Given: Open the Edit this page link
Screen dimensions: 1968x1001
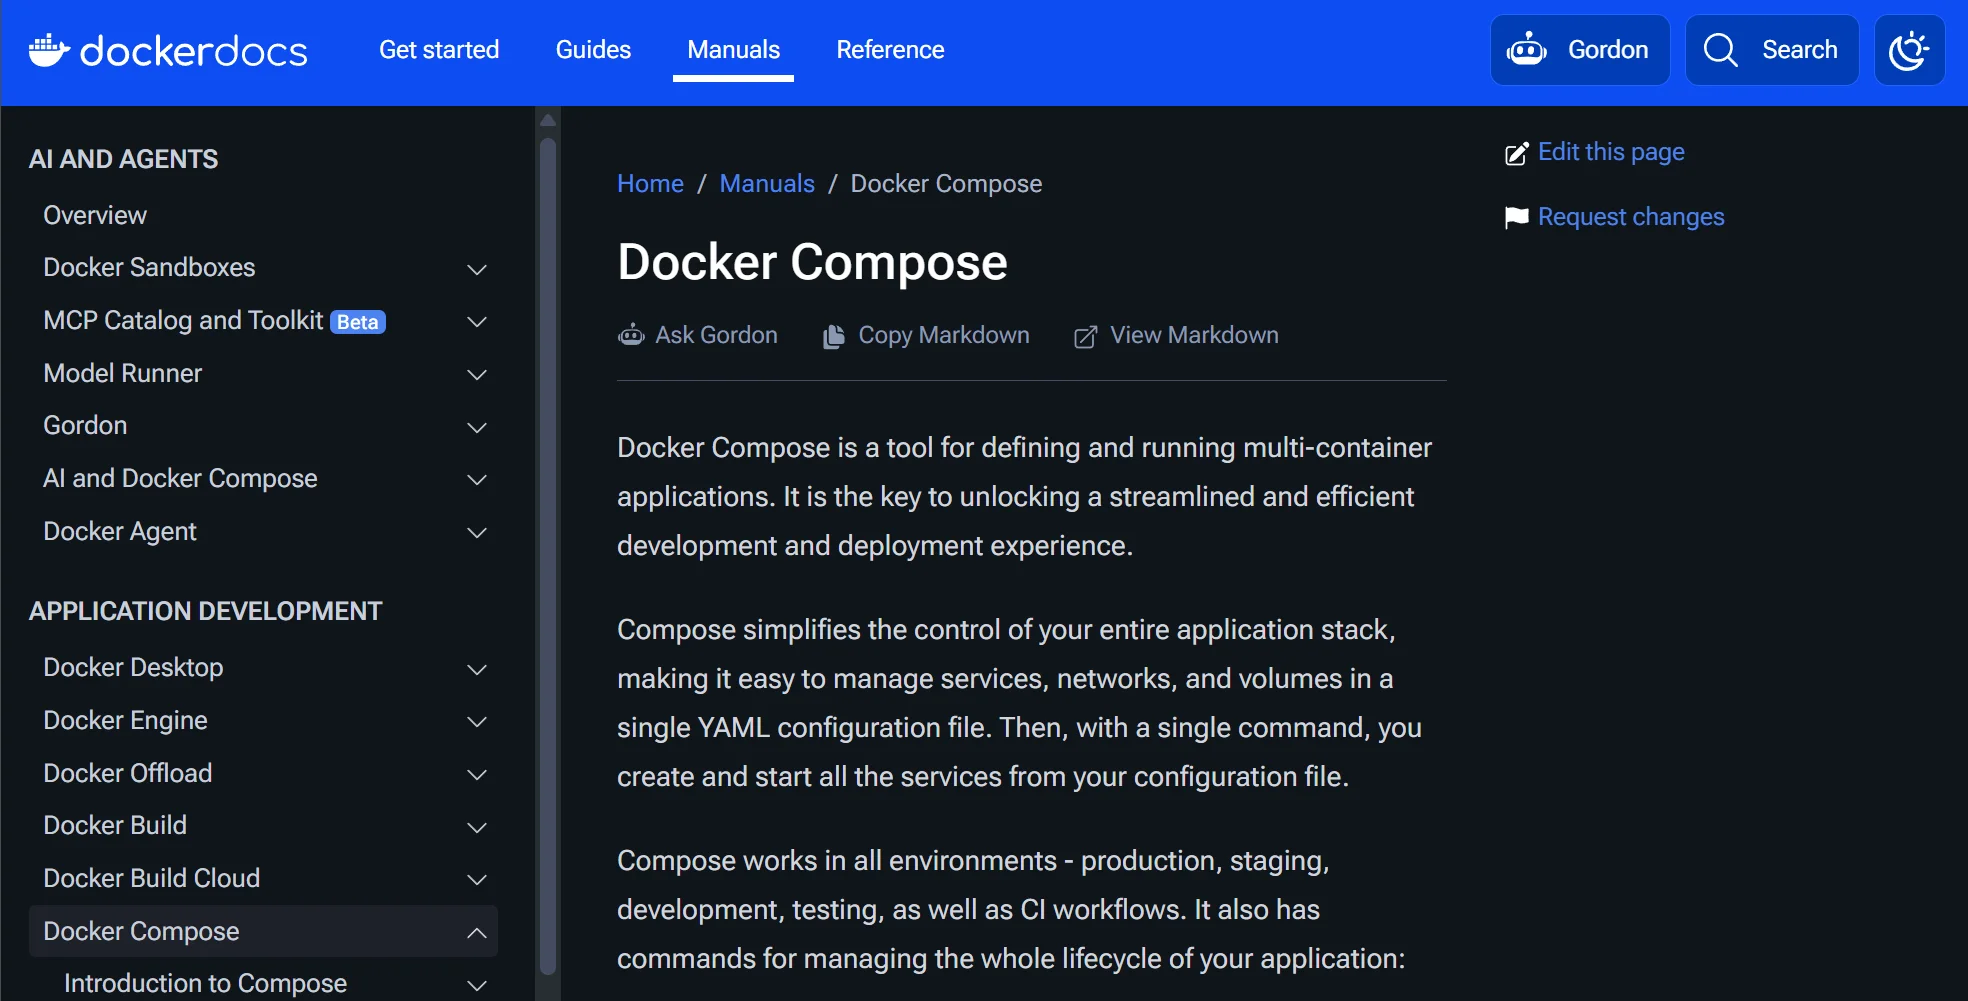Looking at the screenshot, I should (x=1611, y=152).
